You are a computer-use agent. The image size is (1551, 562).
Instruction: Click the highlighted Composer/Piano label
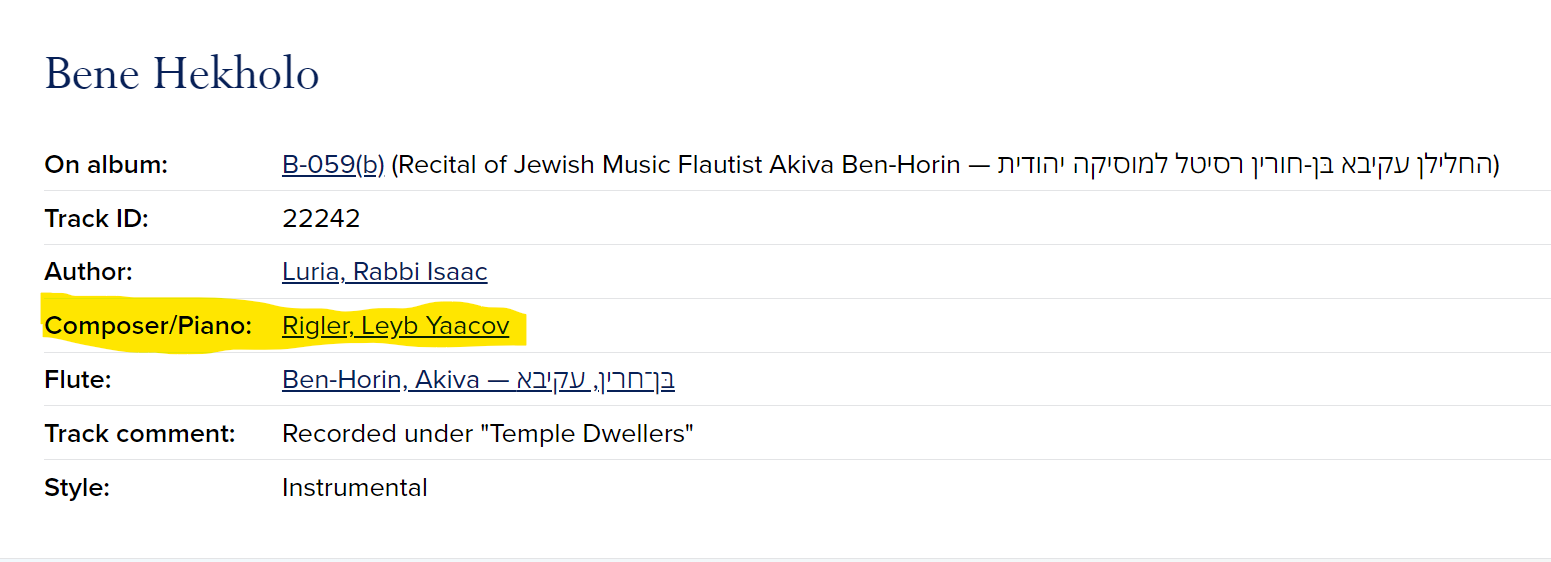click(148, 326)
